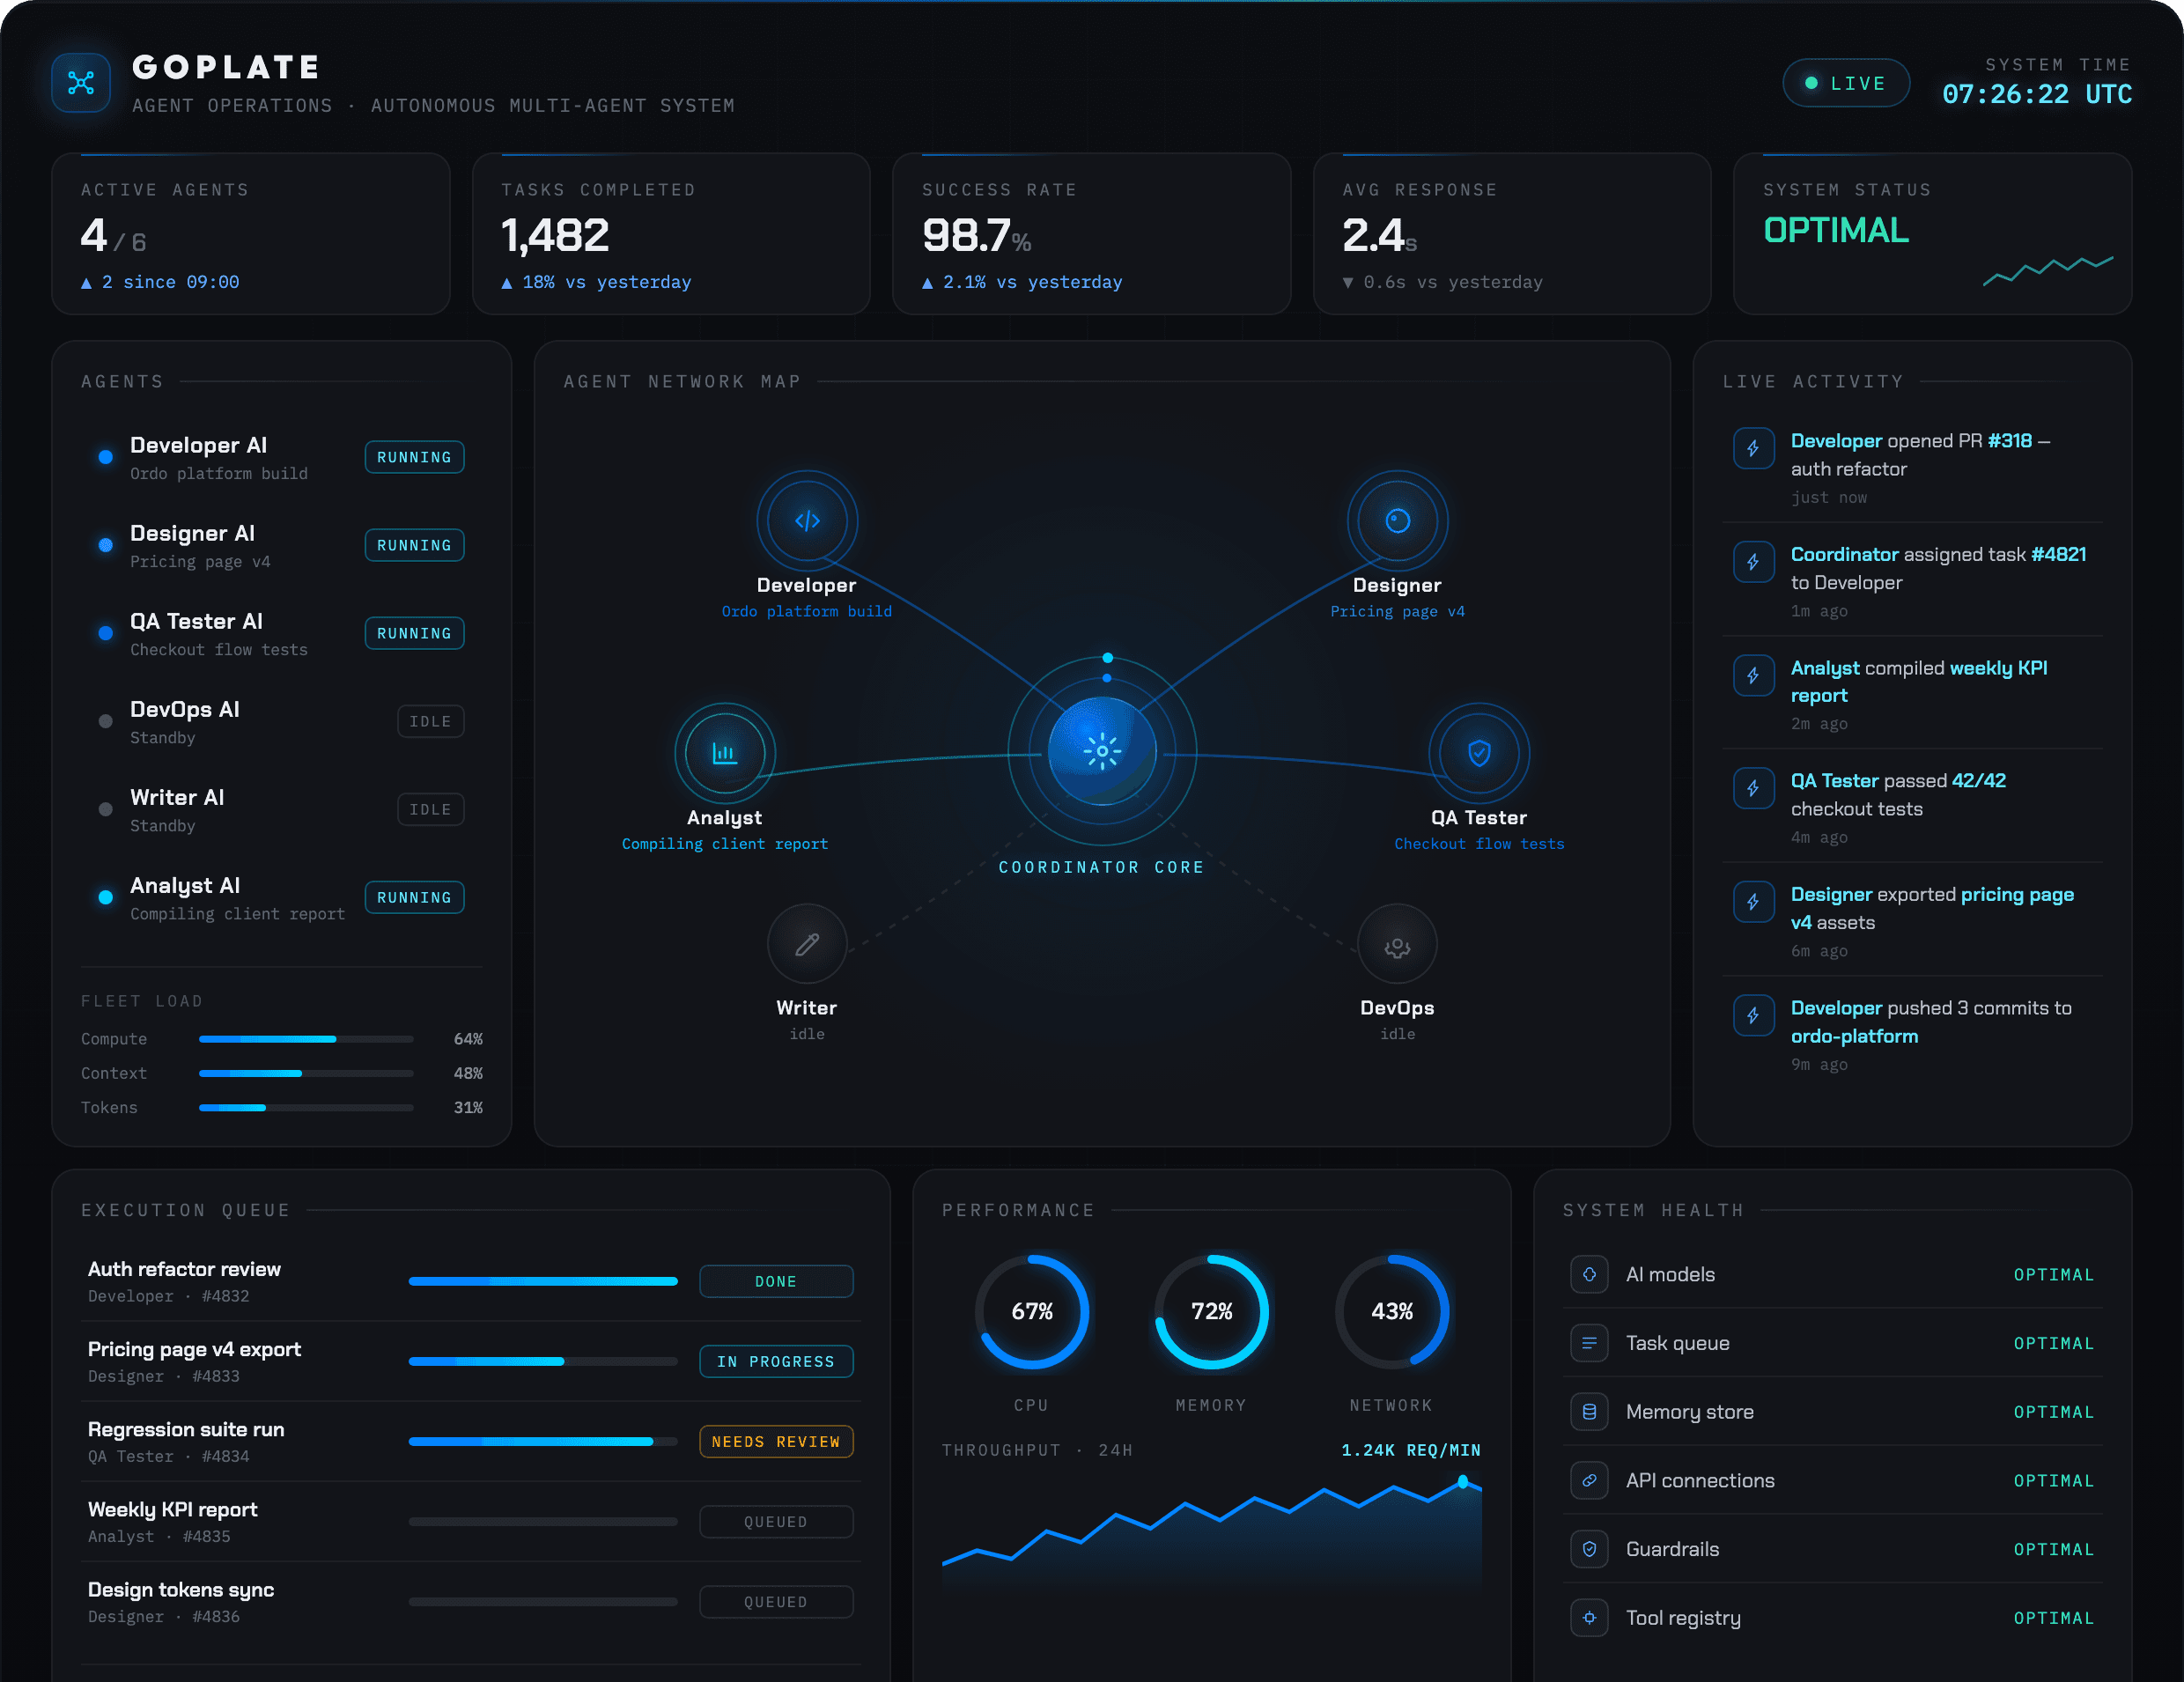
Task: Click the GoPlate network logo icon
Action: [x=81, y=83]
